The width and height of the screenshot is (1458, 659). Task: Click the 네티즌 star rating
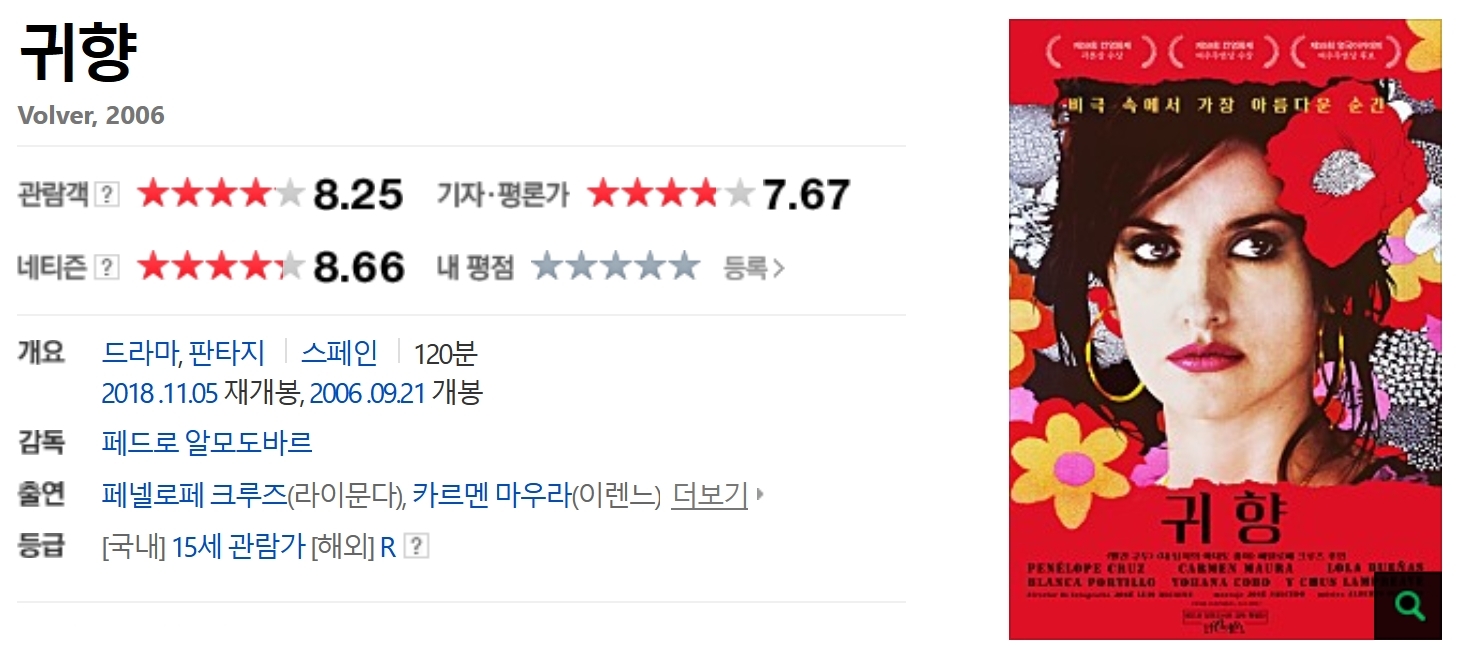click(x=220, y=267)
